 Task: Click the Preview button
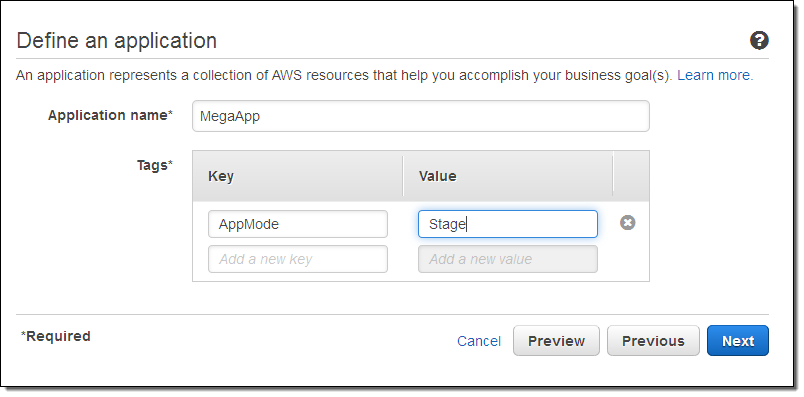556,341
